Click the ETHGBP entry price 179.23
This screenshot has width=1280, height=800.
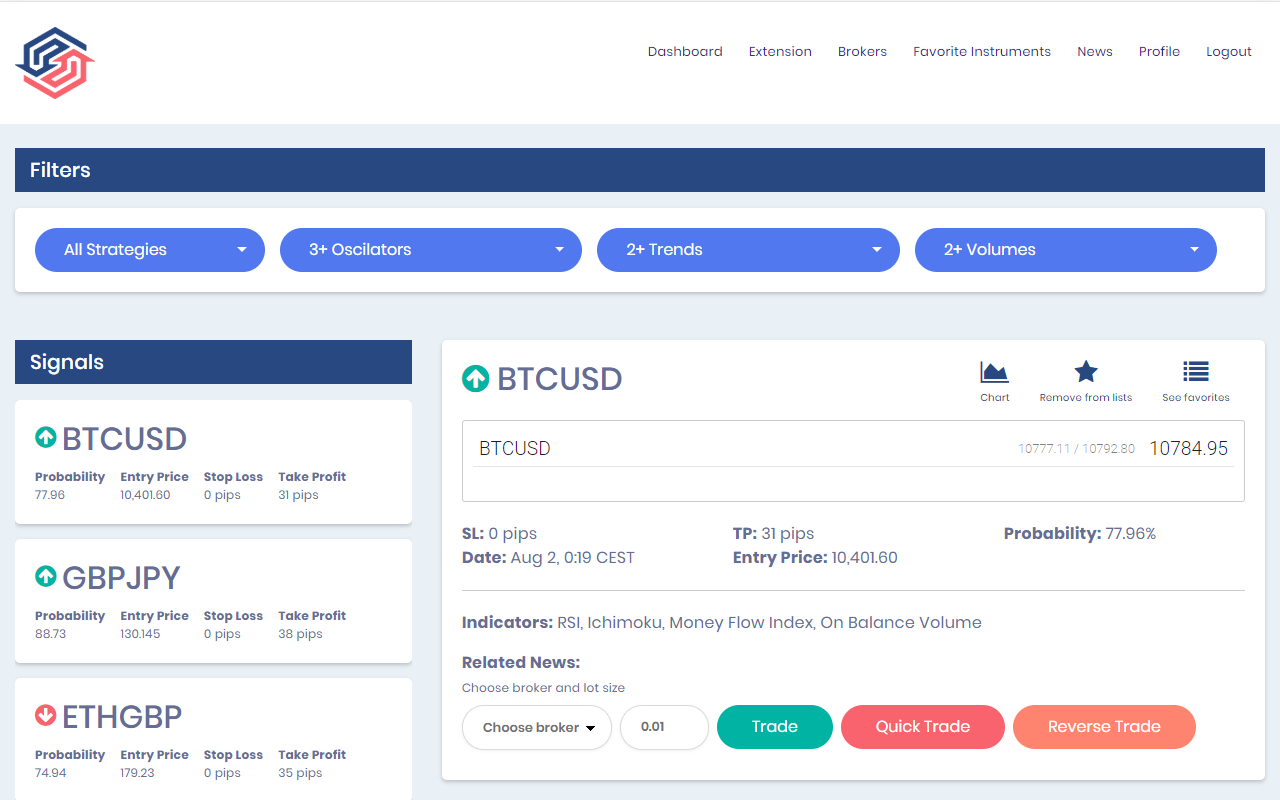pyautogui.click(x=138, y=773)
